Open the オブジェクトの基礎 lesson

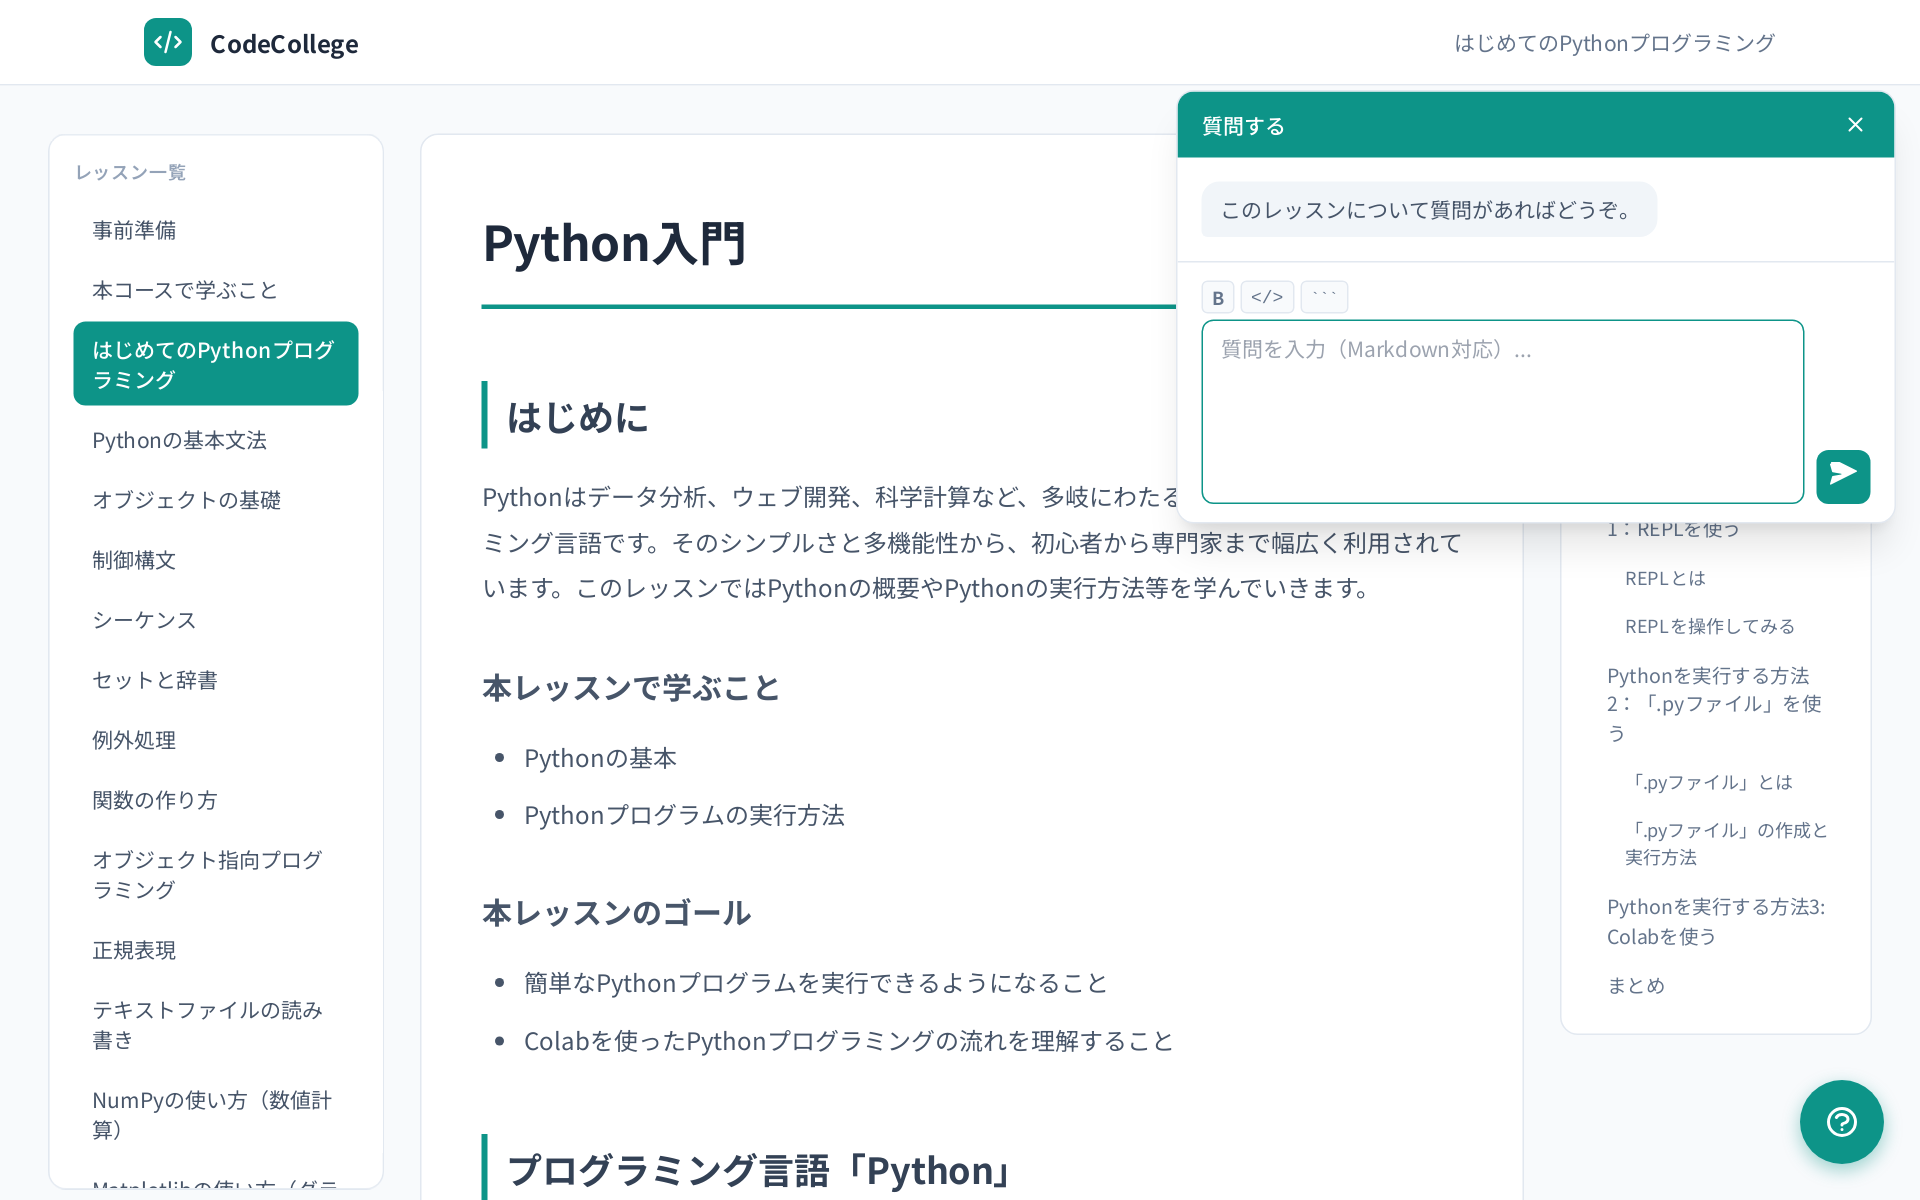[x=216, y=500]
